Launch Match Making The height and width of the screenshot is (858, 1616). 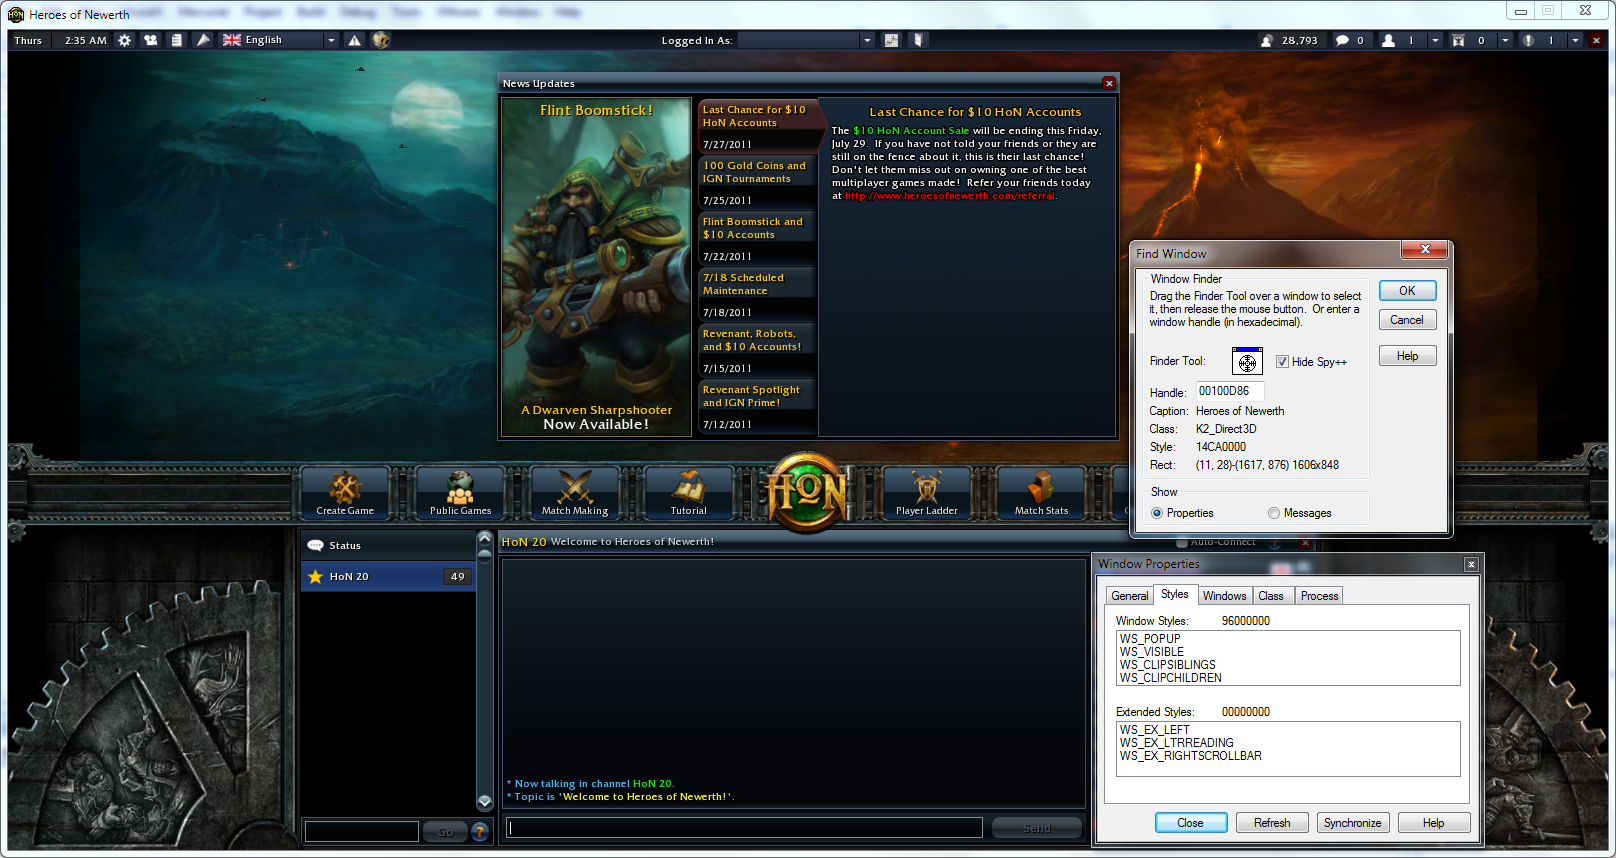click(x=575, y=493)
